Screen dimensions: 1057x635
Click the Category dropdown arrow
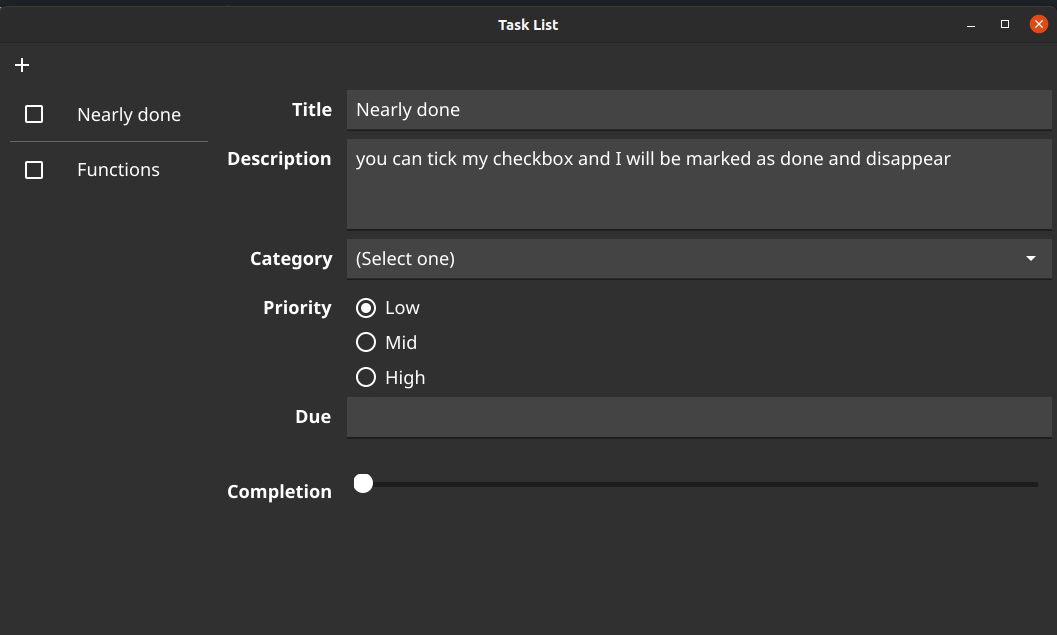tap(1031, 258)
